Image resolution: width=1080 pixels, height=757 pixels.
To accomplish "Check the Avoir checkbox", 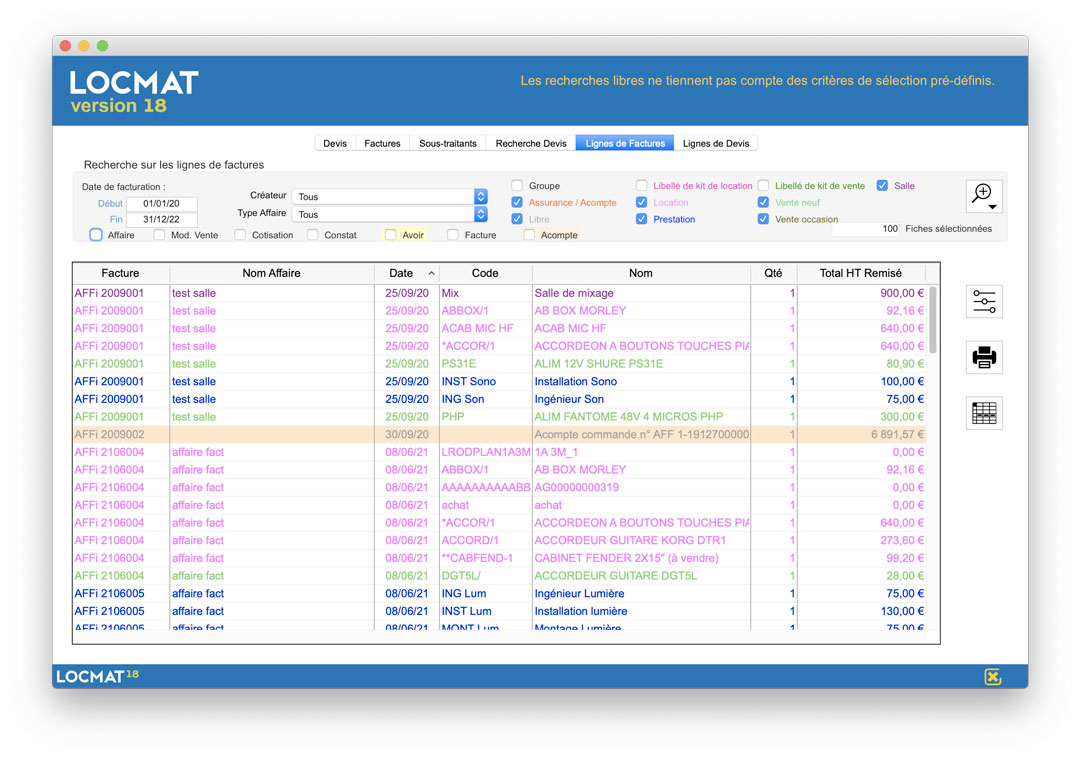I will 391,235.
